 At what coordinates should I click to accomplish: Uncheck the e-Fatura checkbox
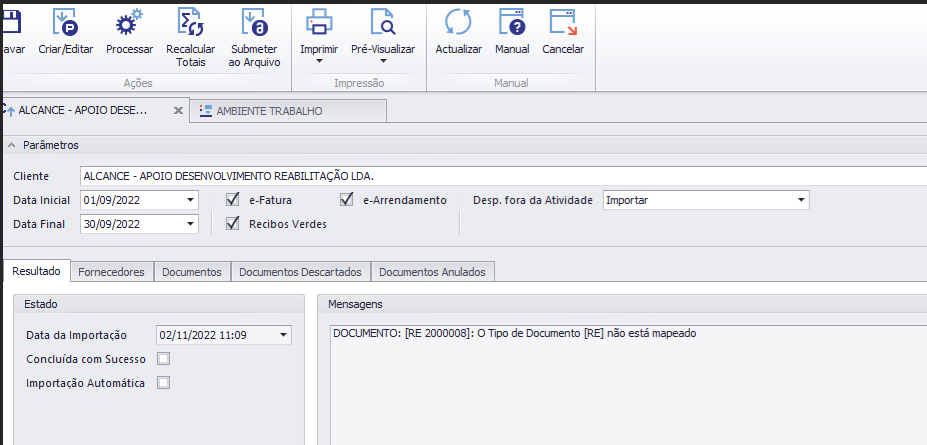click(x=233, y=200)
